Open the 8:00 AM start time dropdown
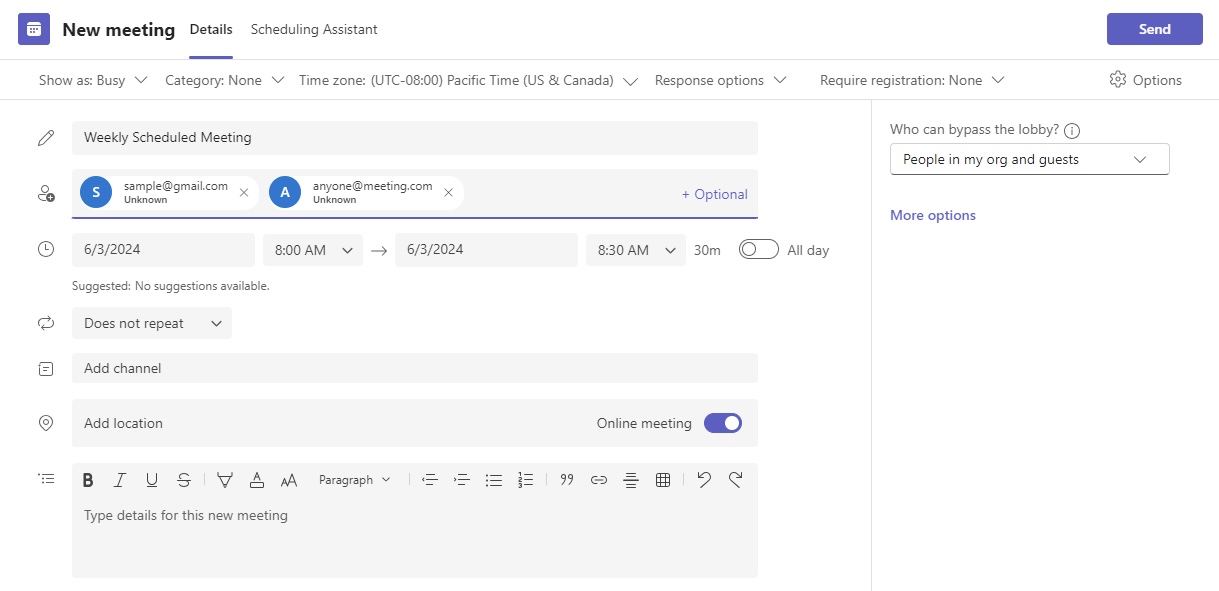Image resolution: width=1219 pixels, height=591 pixels. pyautogui.click(x=313, y=250)
